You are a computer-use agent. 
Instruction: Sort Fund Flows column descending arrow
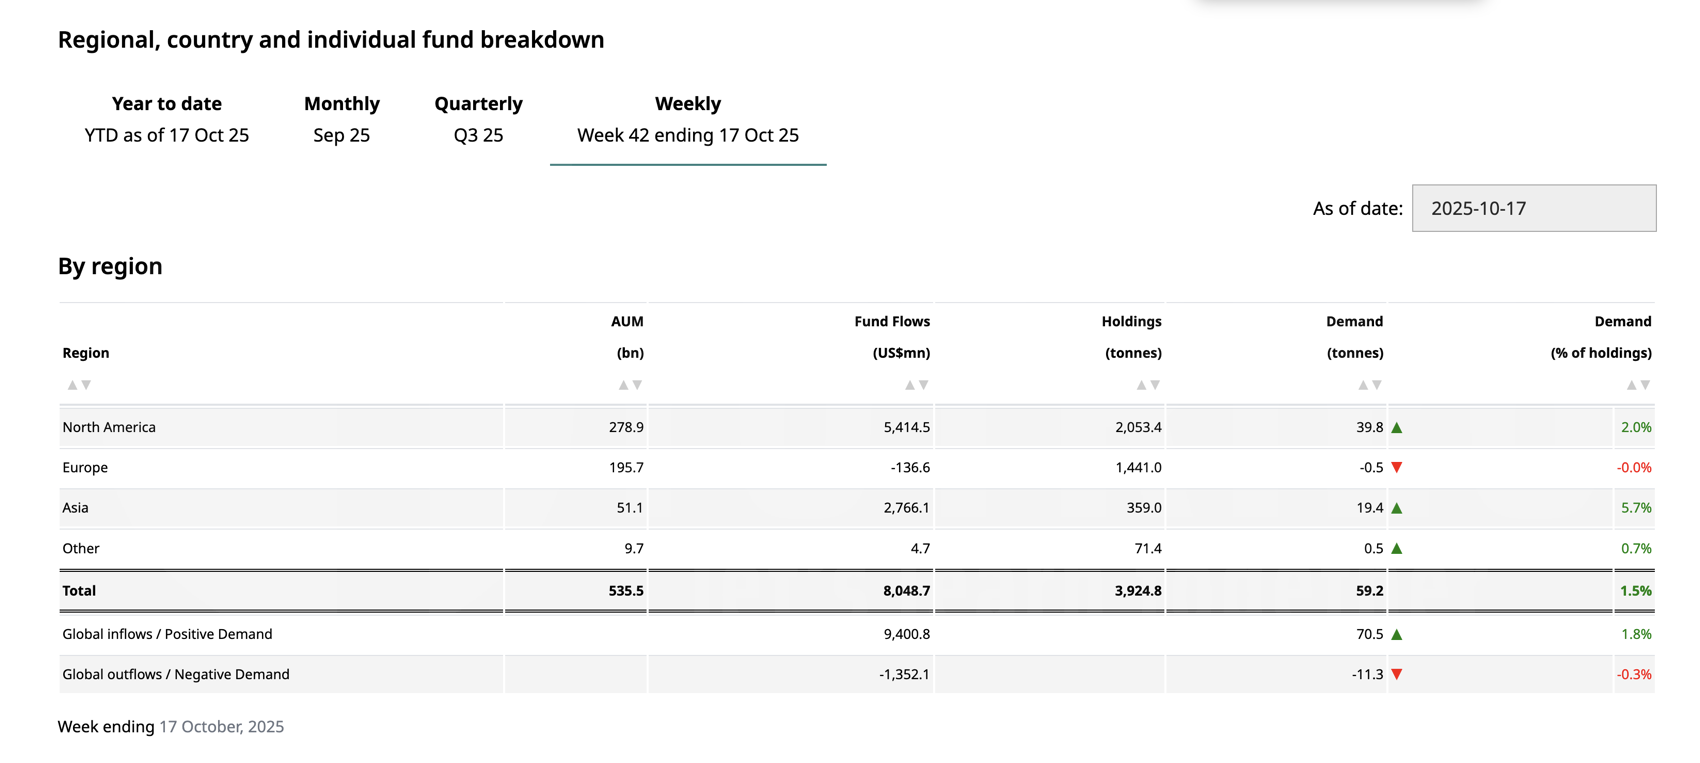click(924, 385)
